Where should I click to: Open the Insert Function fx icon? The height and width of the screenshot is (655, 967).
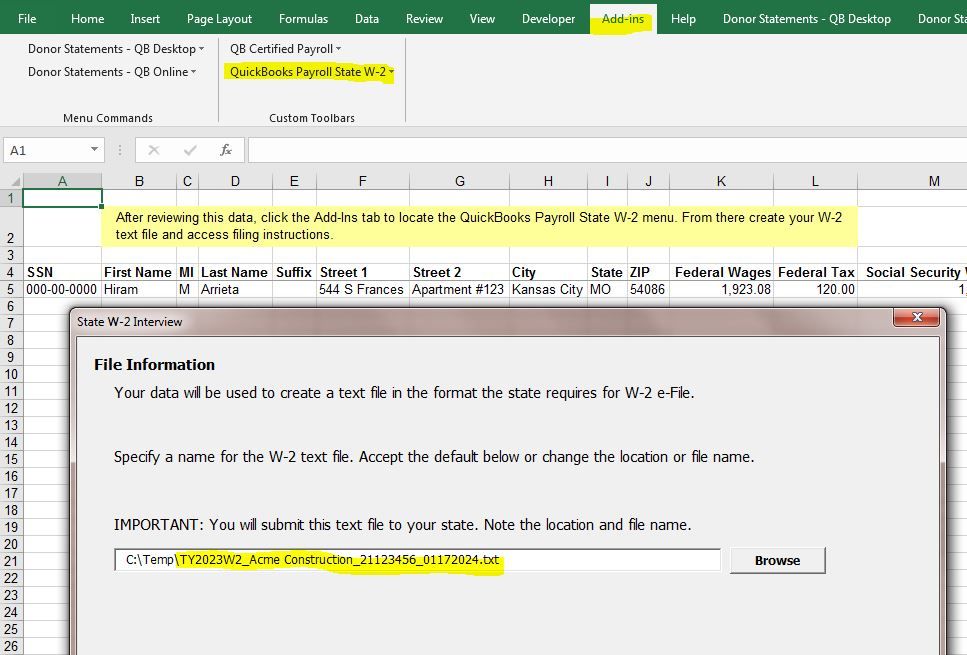pos(226,150)
